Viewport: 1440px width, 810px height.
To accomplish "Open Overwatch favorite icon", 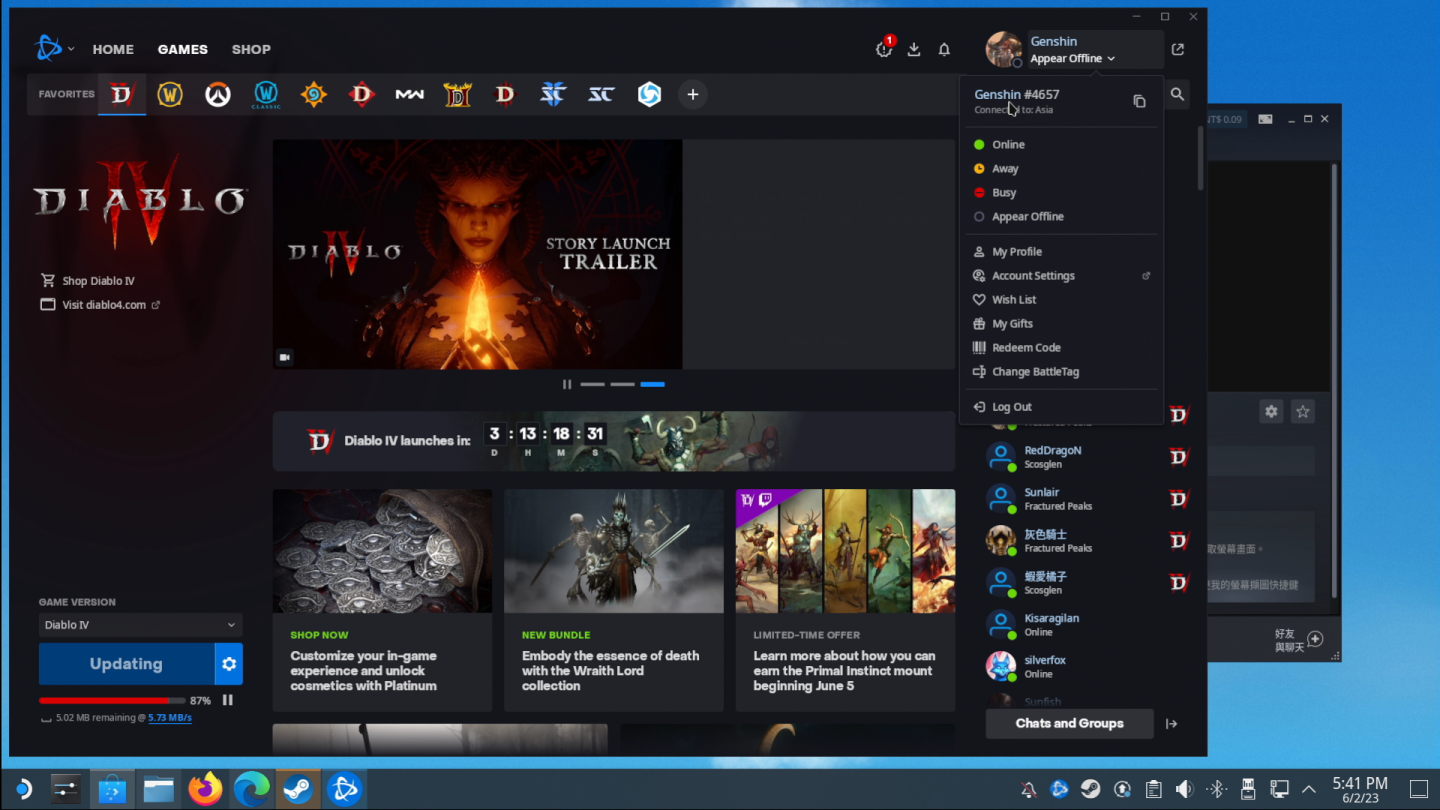I will tap(218, 95).
